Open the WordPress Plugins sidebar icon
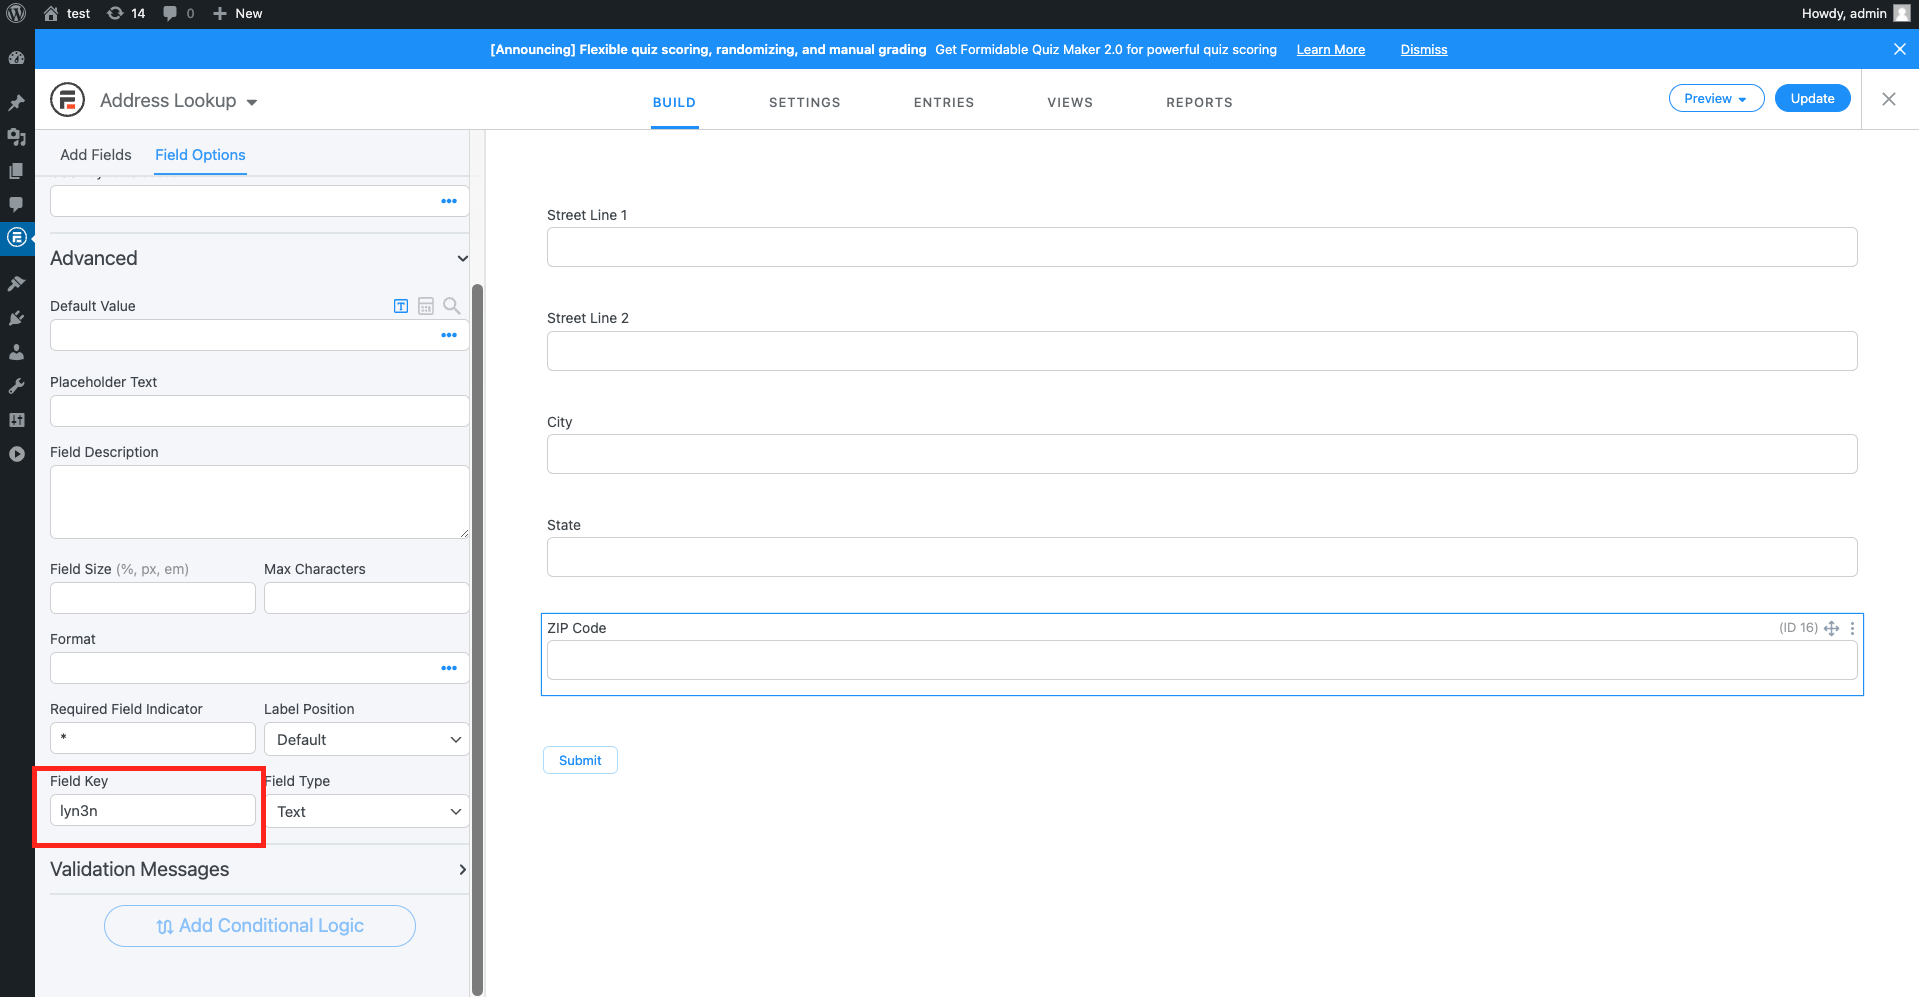1919x997 pixels. [16, 318]
